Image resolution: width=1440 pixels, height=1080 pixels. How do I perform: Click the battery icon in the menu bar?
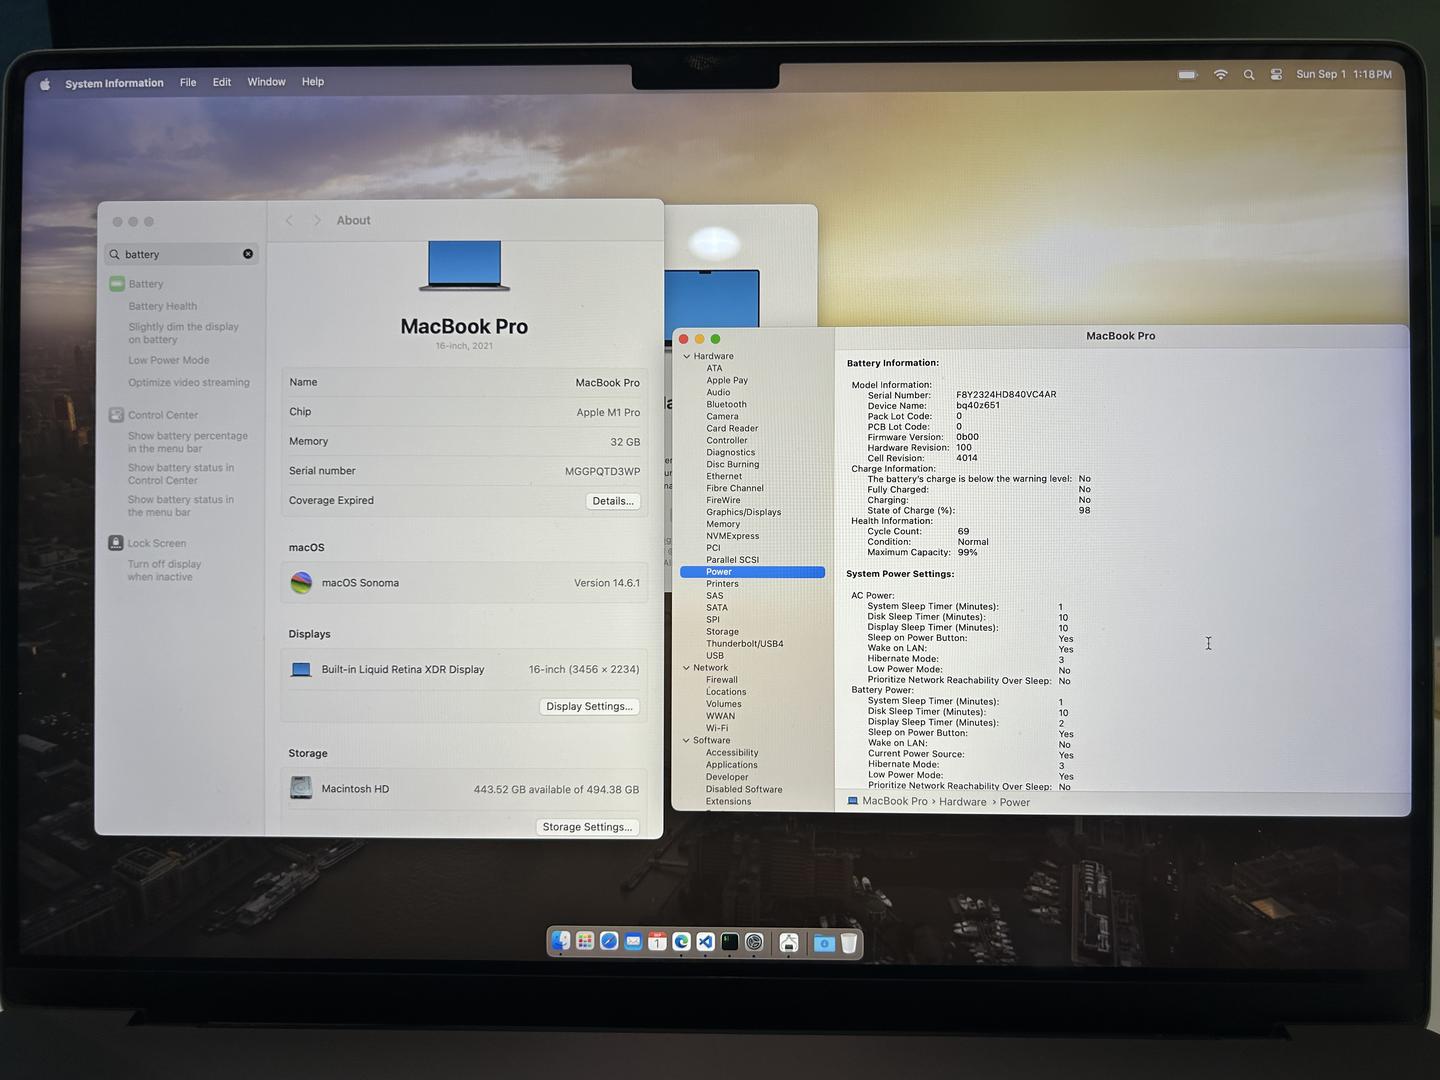coord(1187,75)
